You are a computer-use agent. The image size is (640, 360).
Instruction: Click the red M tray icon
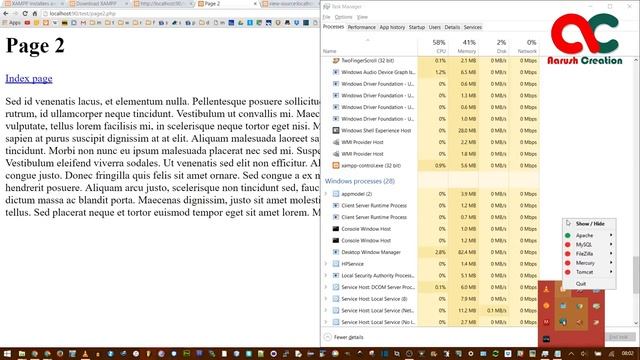546,322
